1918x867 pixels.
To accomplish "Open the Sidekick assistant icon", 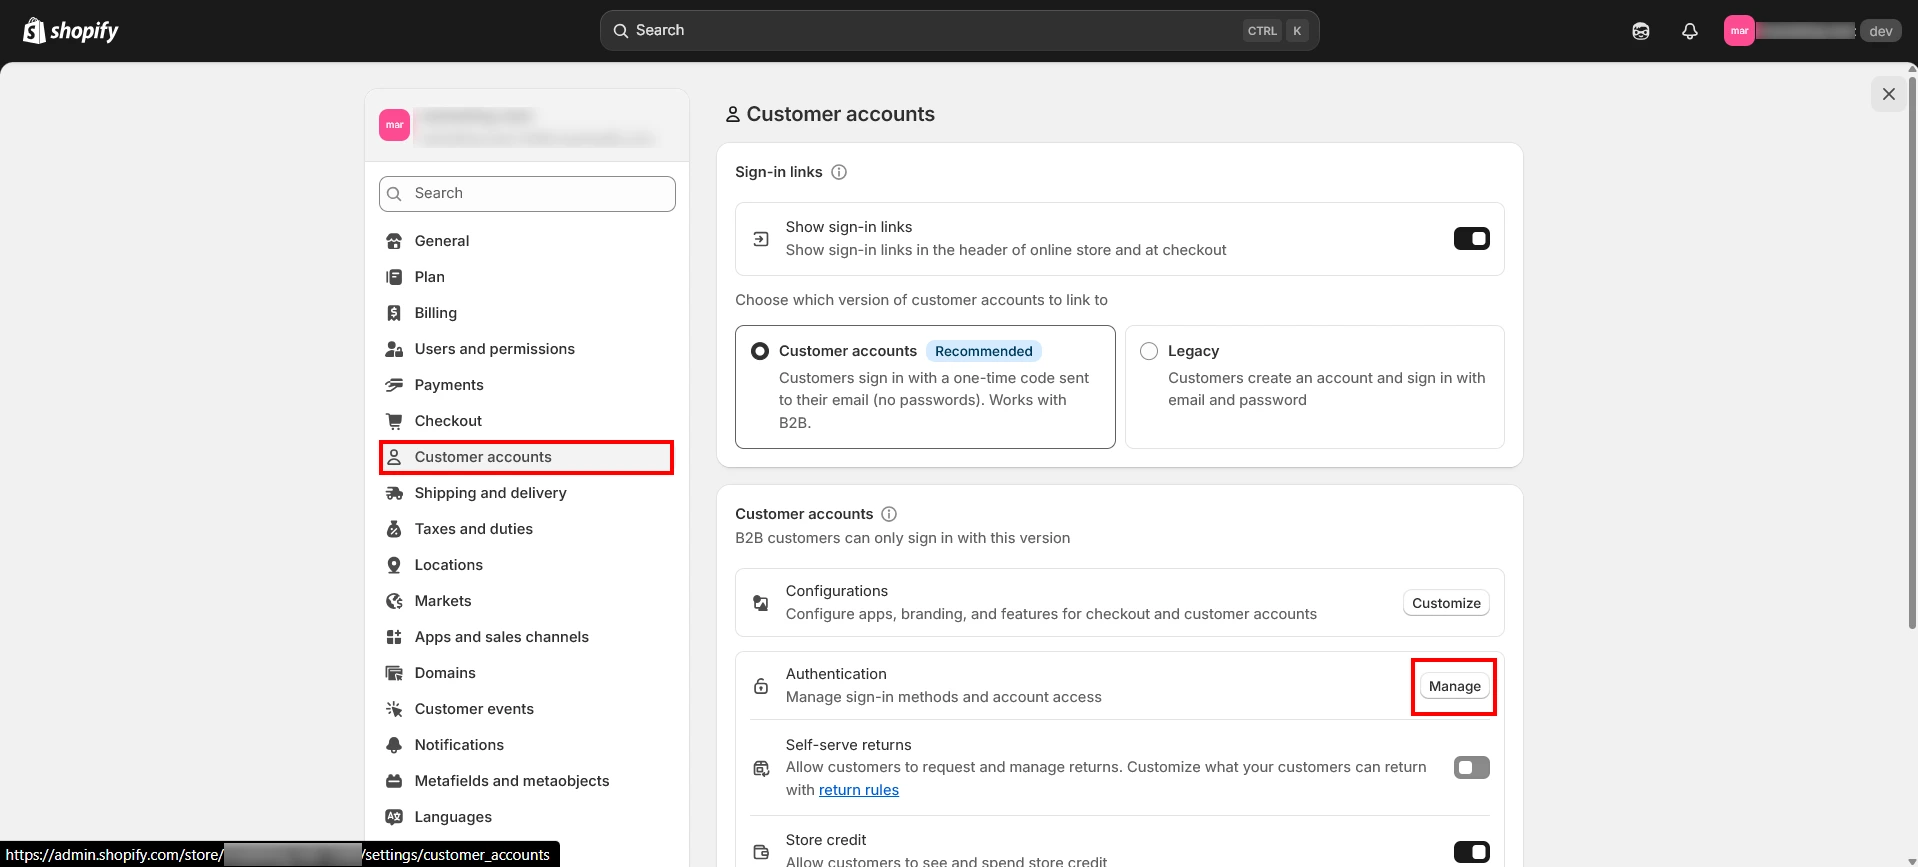I will (1641, 31).
